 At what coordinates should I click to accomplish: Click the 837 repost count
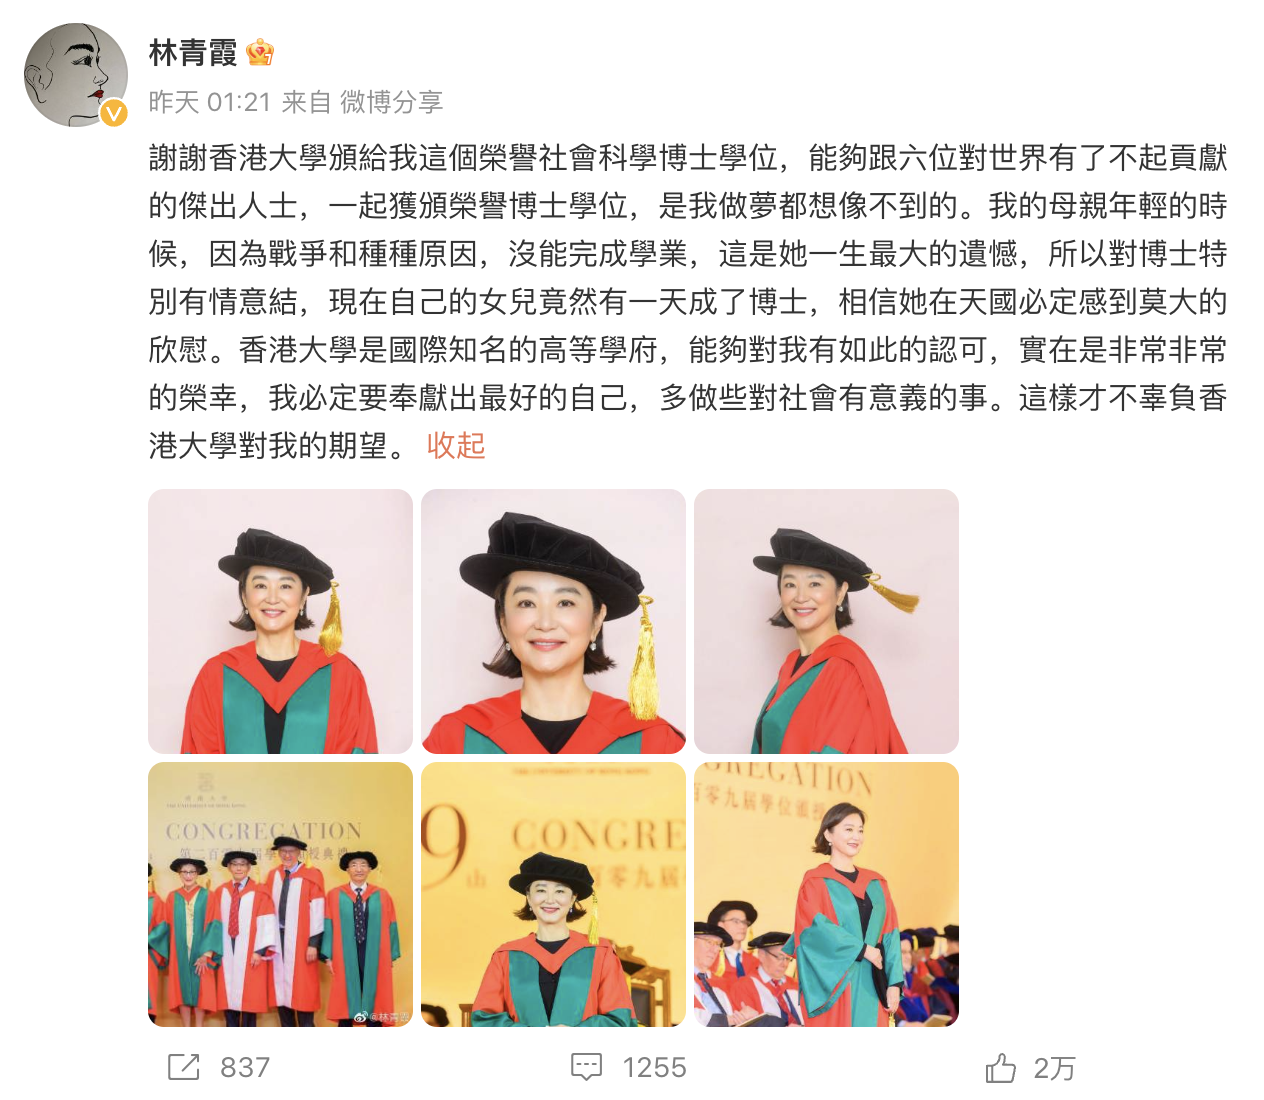pyautogui.click(x=245, y=1068)
